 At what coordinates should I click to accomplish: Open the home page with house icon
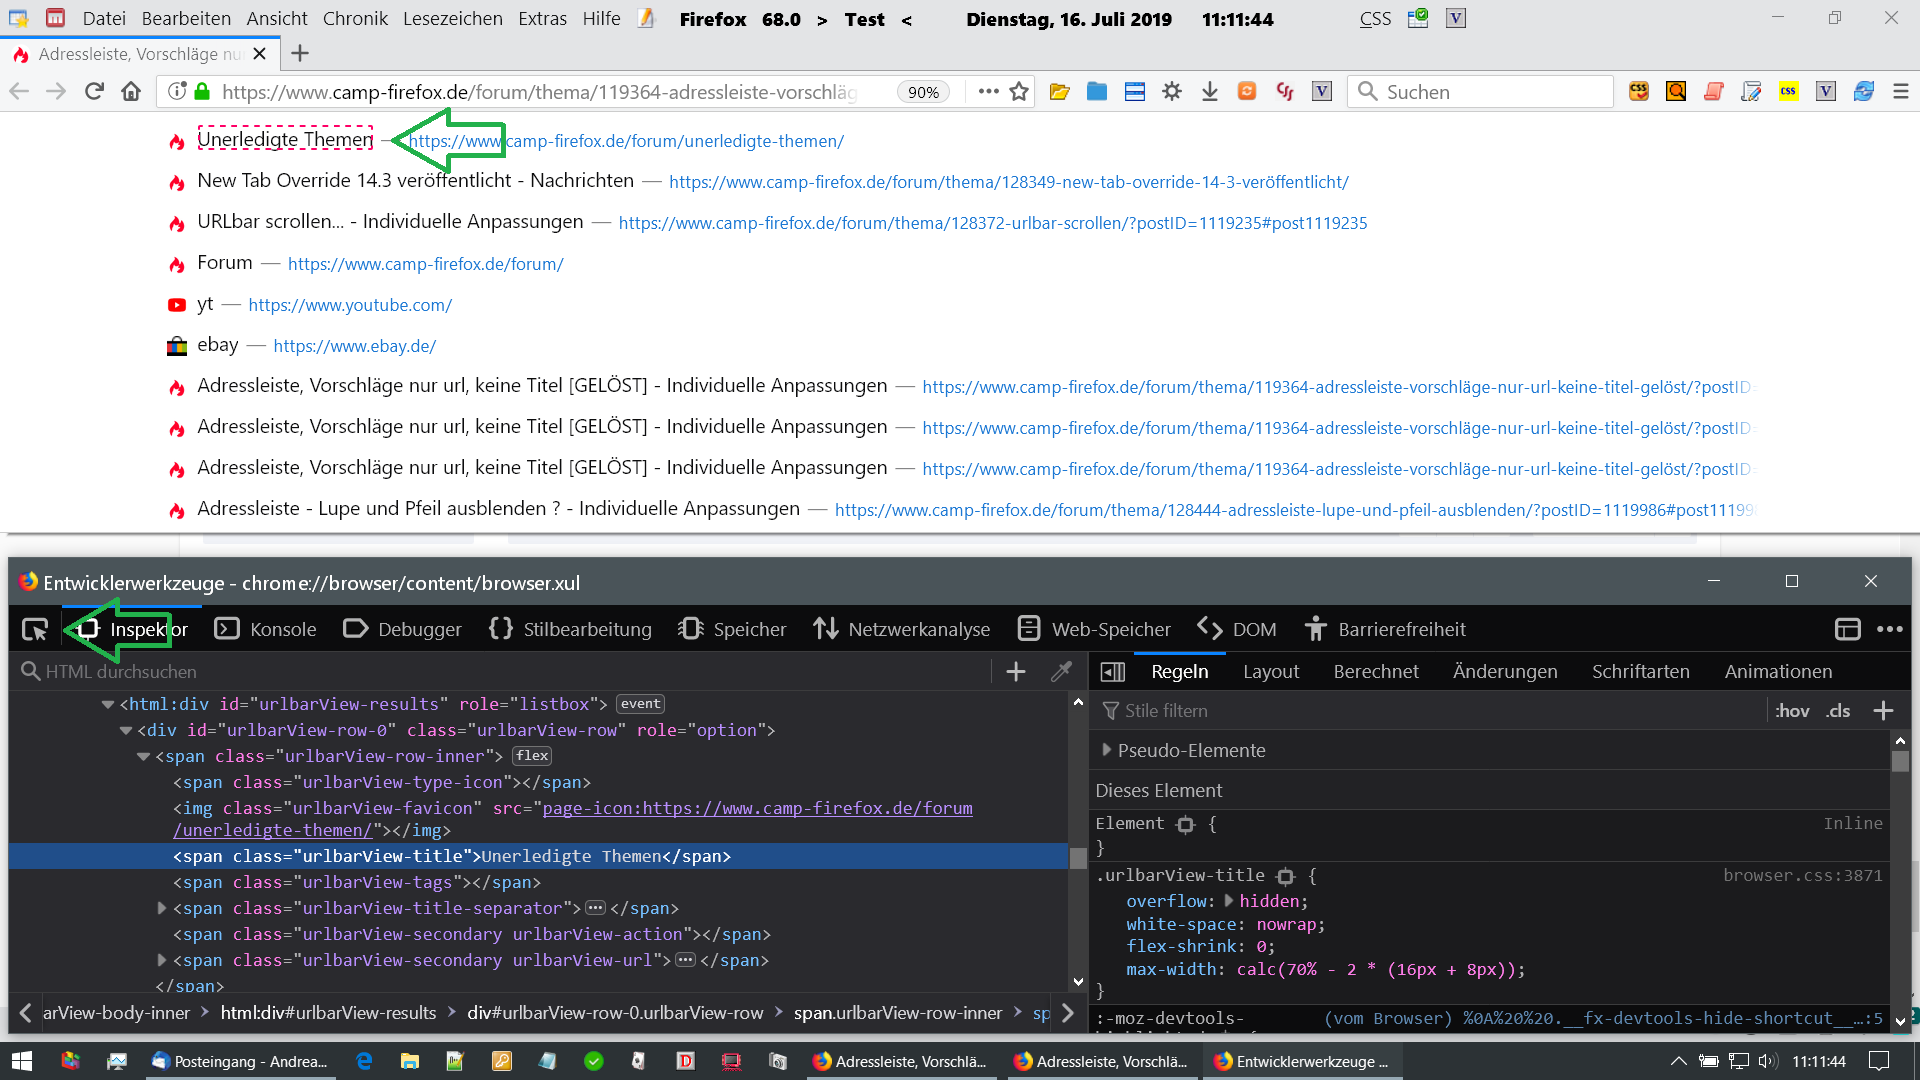[x=131, y=92]
